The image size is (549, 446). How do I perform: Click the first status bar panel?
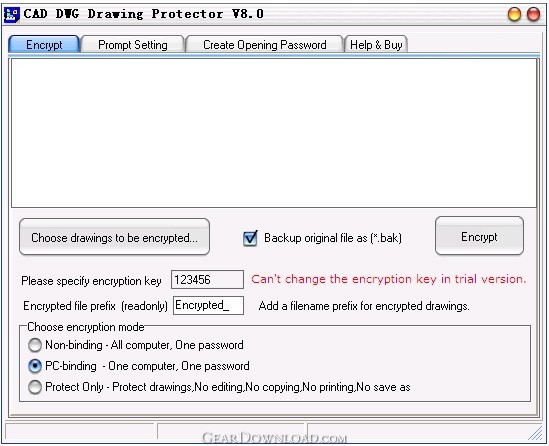[x=80, y=431]
